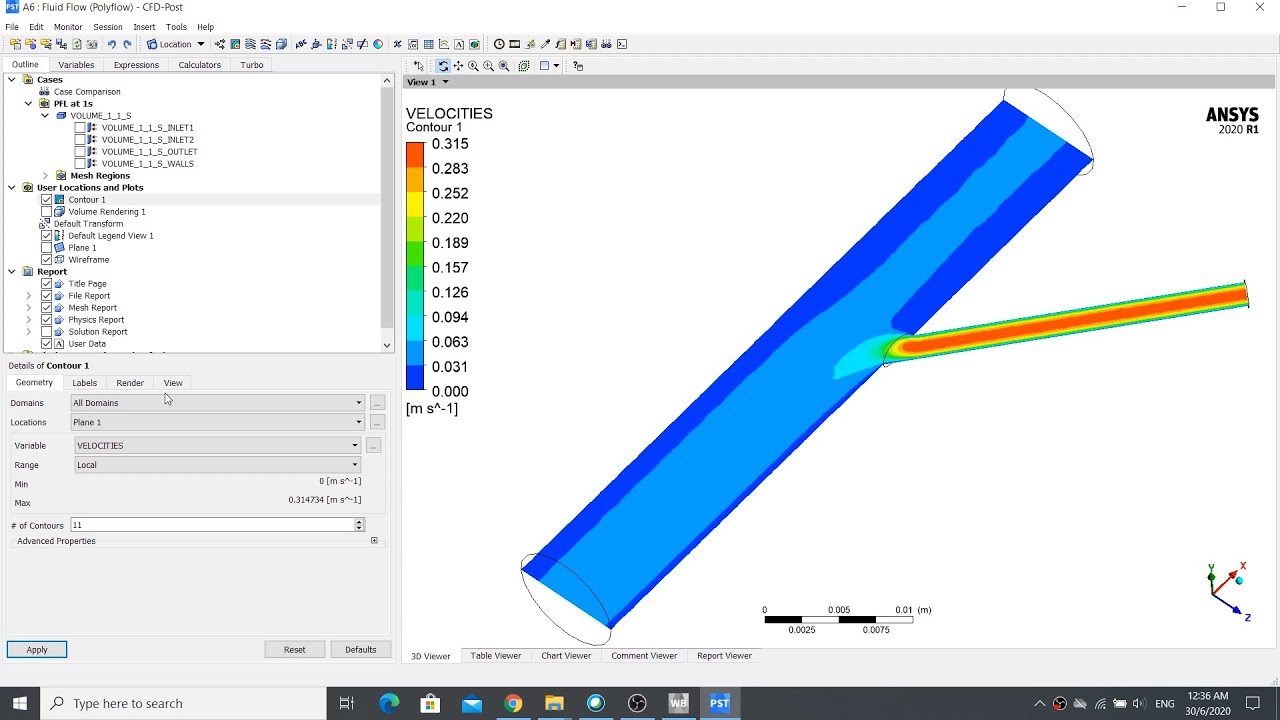This screenshot has width=1280, height=720.
Task: Open the Command Editor icon
Action: (622, 44)
